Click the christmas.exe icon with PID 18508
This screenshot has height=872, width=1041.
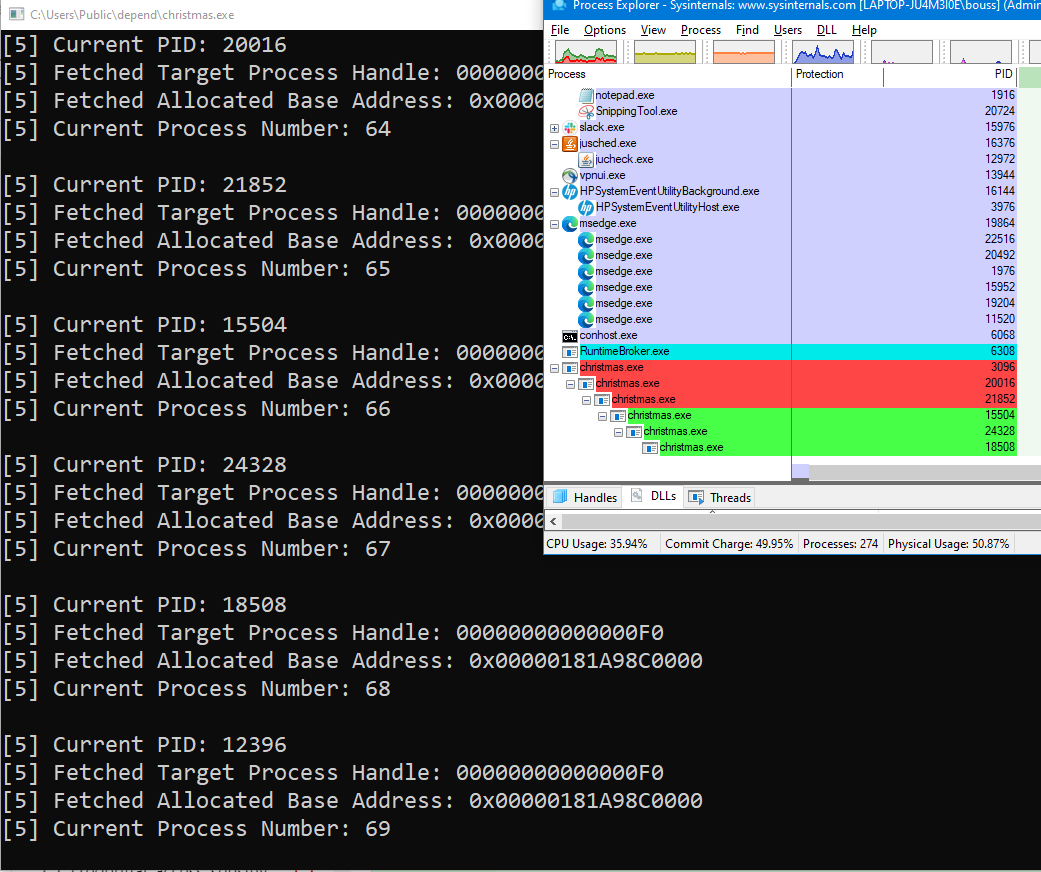[650, 448]
